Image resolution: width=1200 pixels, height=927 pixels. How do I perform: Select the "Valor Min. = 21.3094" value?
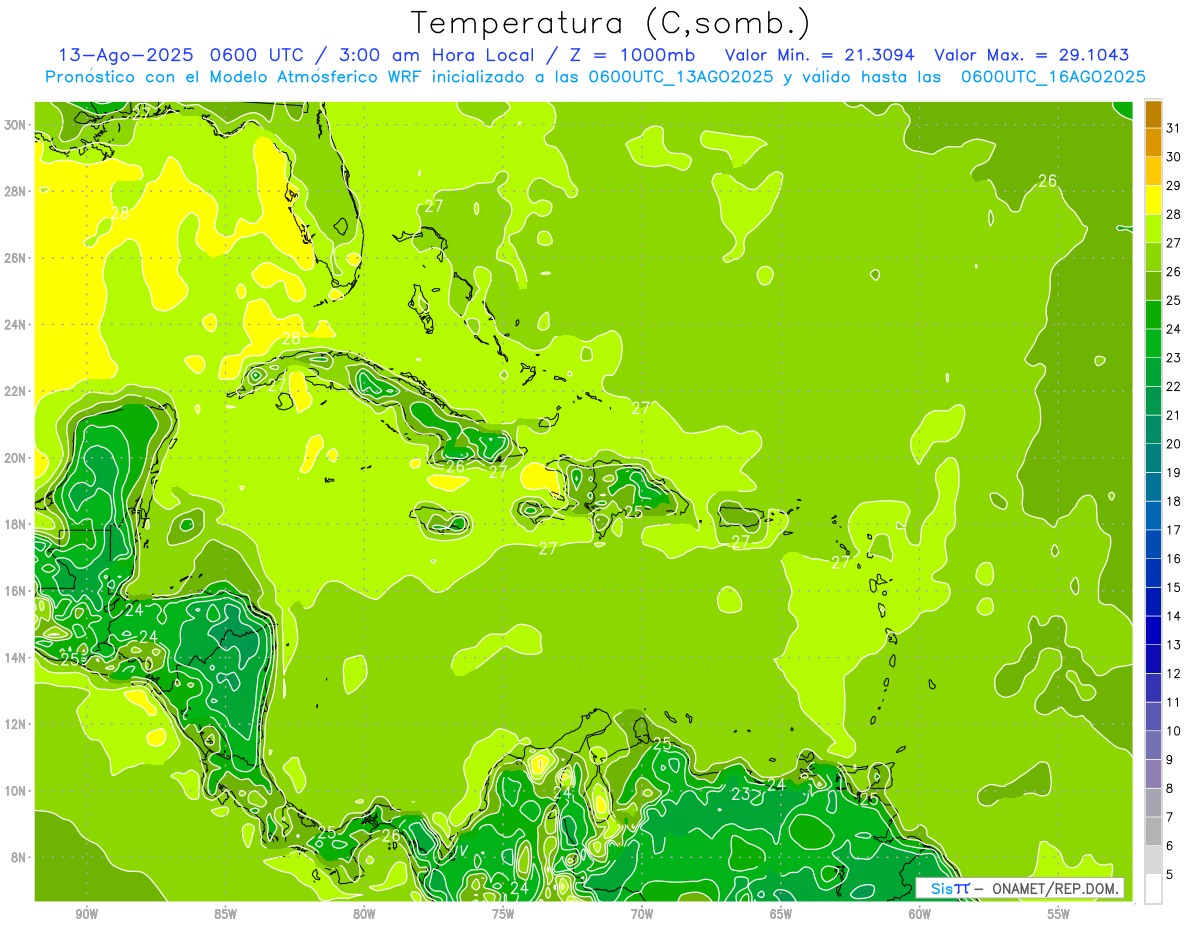(819, 55)
